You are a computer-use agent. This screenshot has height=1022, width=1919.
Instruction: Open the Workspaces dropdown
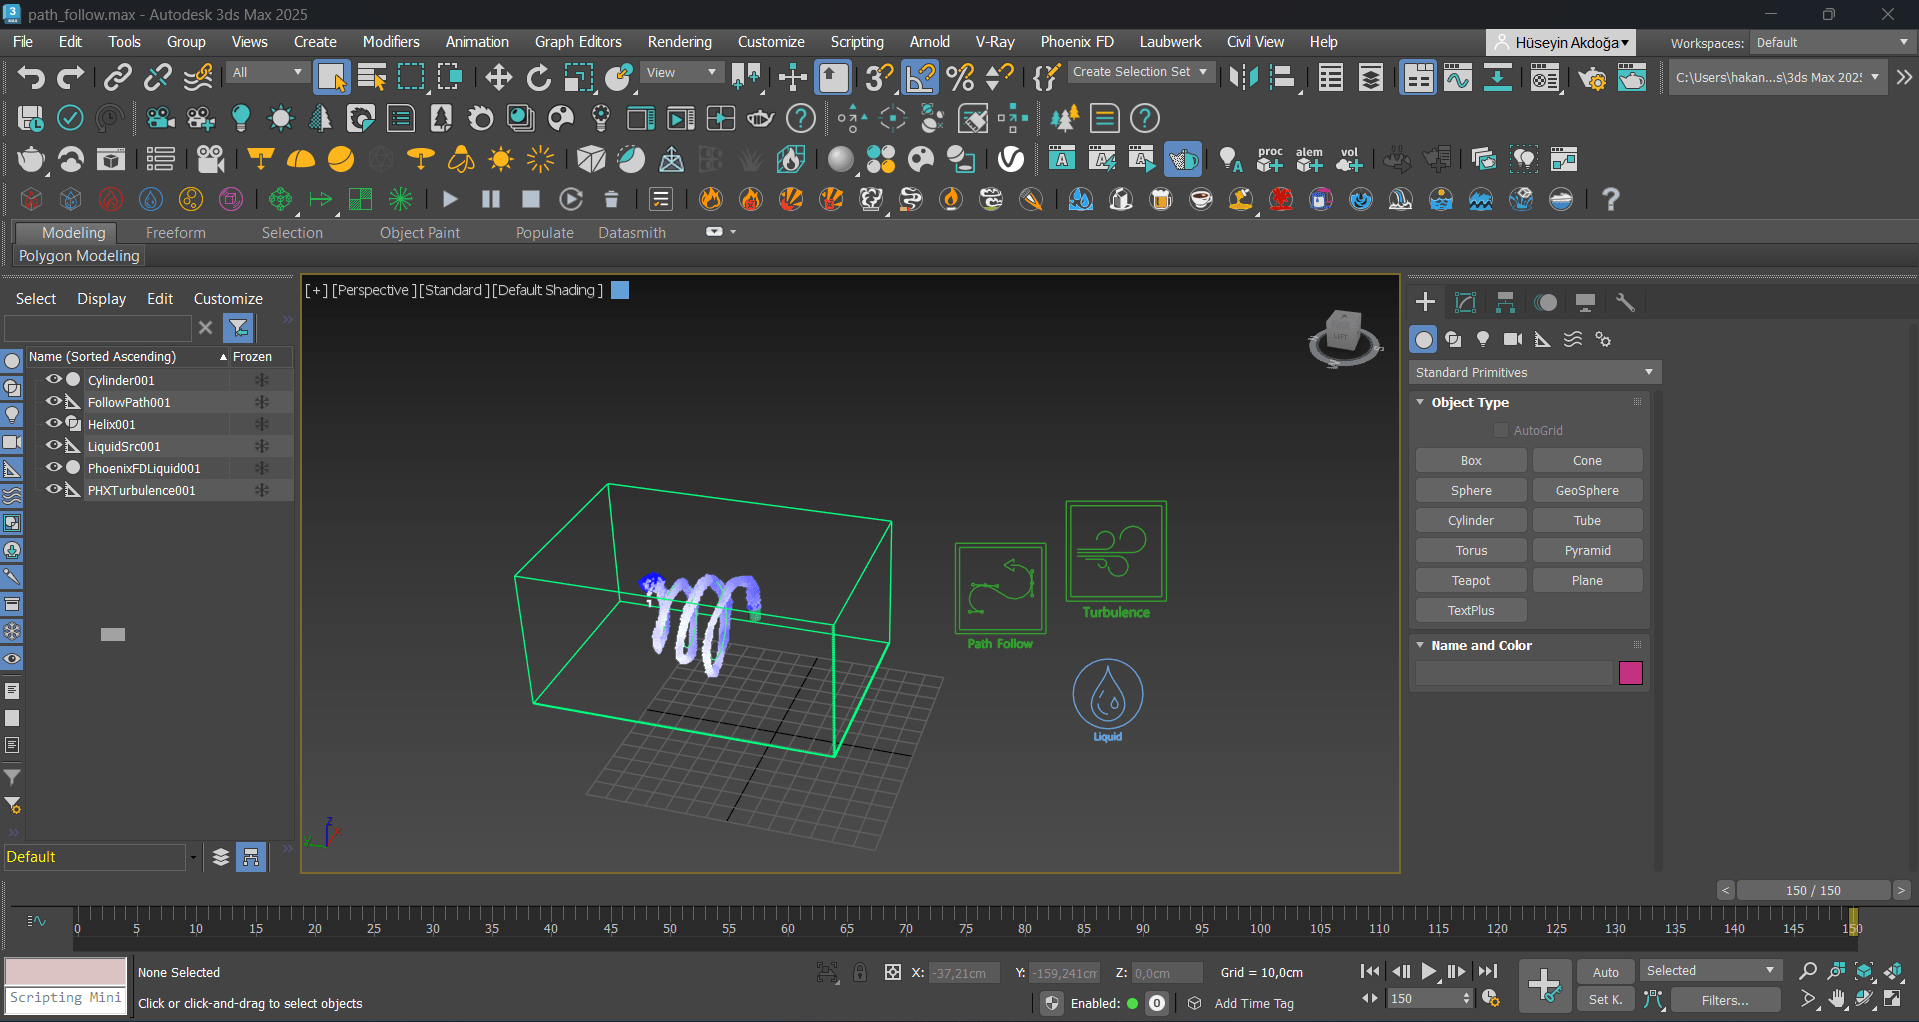click(x=1830, y=42)
